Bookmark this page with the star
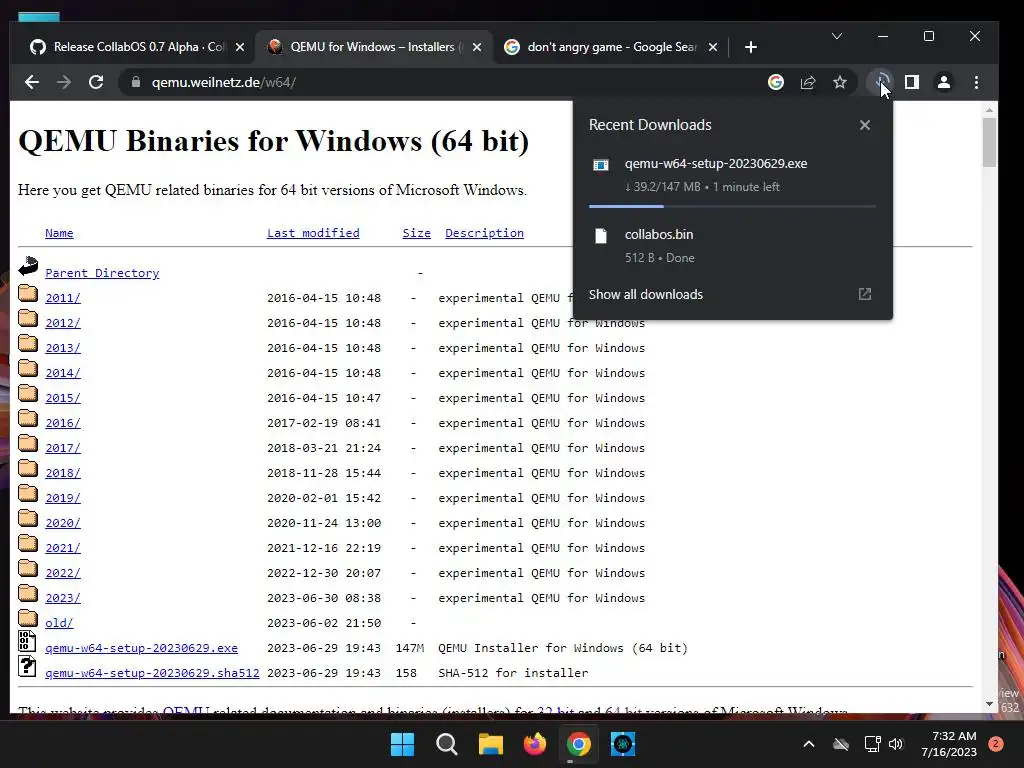 pyautogui.click(x=840, y=82)
